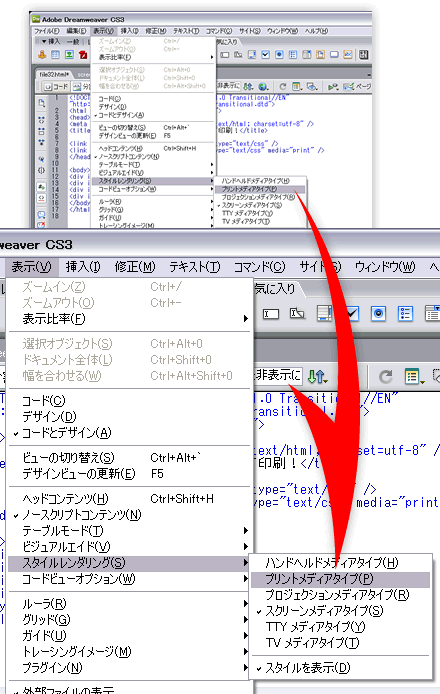
Task: Choose ビューの切り替え(S) in the enlarged menu
Action: click(x=130, y=458)
